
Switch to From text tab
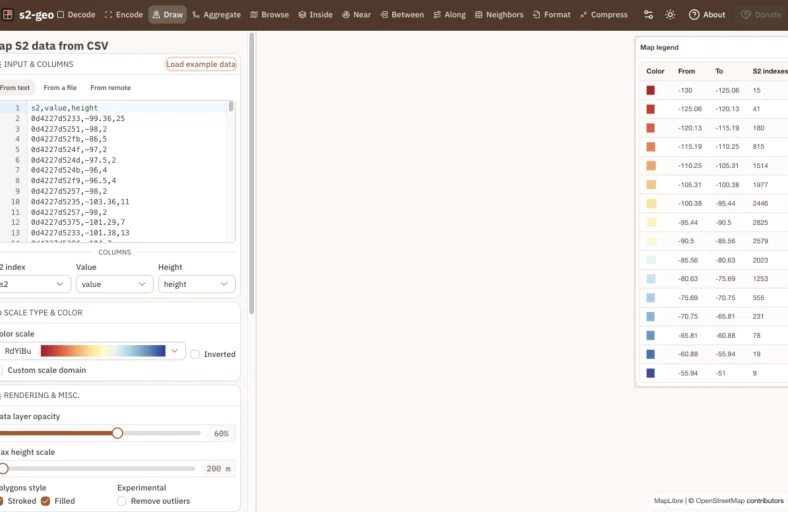click(x=15, y=87)
